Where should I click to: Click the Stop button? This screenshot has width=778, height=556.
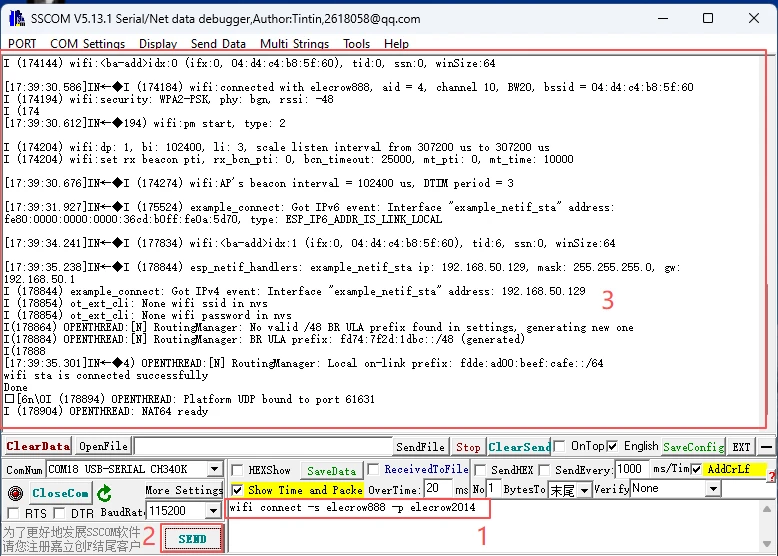tap(468, 447)
